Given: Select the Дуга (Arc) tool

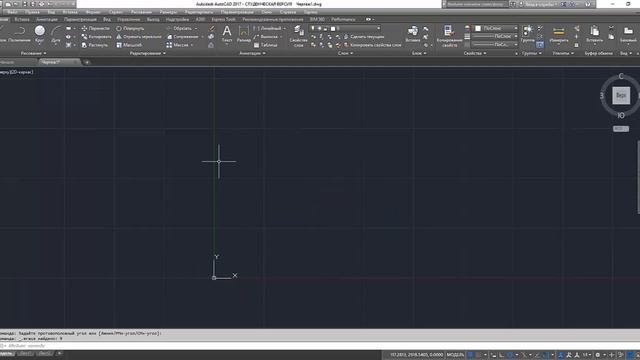Looking at the screenshot, I should (x=56, y=34).
